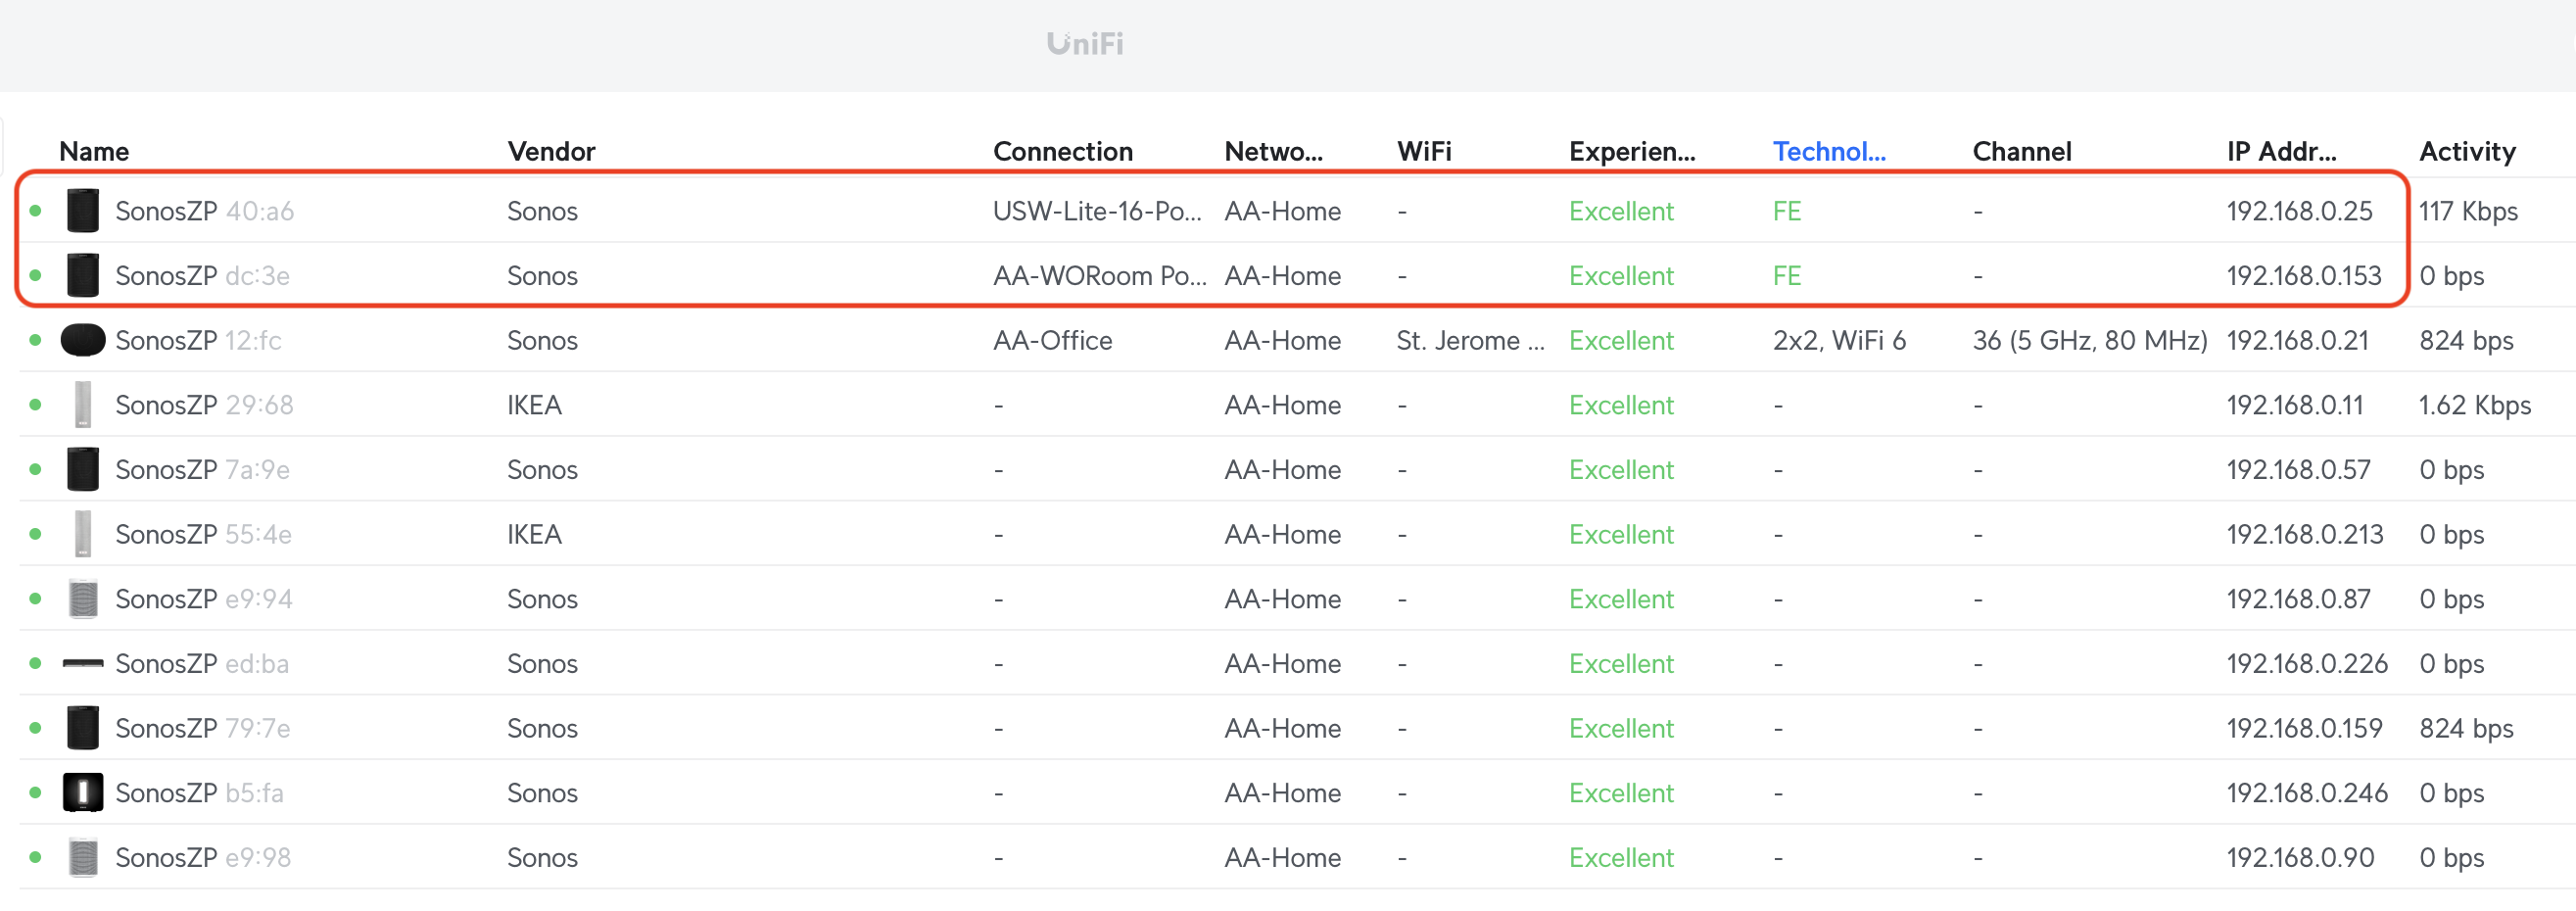The width and height of the screenshot is (2576, 911).
Task: Click the SonosZP 40:a6 speaker icon
Action: point(83,211)
